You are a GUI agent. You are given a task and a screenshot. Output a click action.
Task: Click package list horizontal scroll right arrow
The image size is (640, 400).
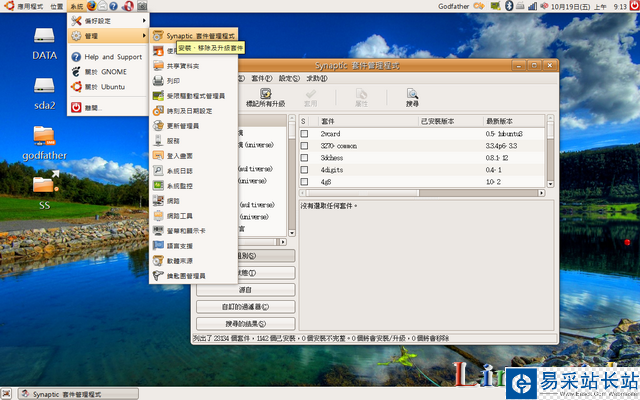pos(542,193)
